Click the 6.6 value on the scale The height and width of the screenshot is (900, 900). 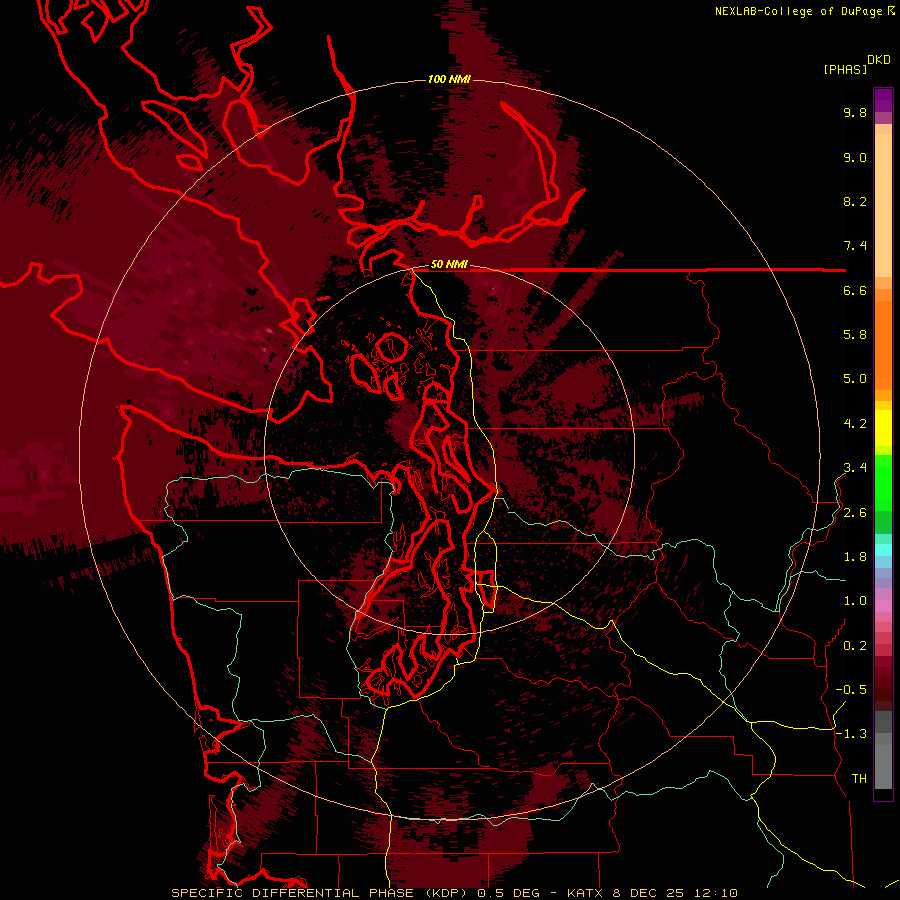click(x=855, y=290)
